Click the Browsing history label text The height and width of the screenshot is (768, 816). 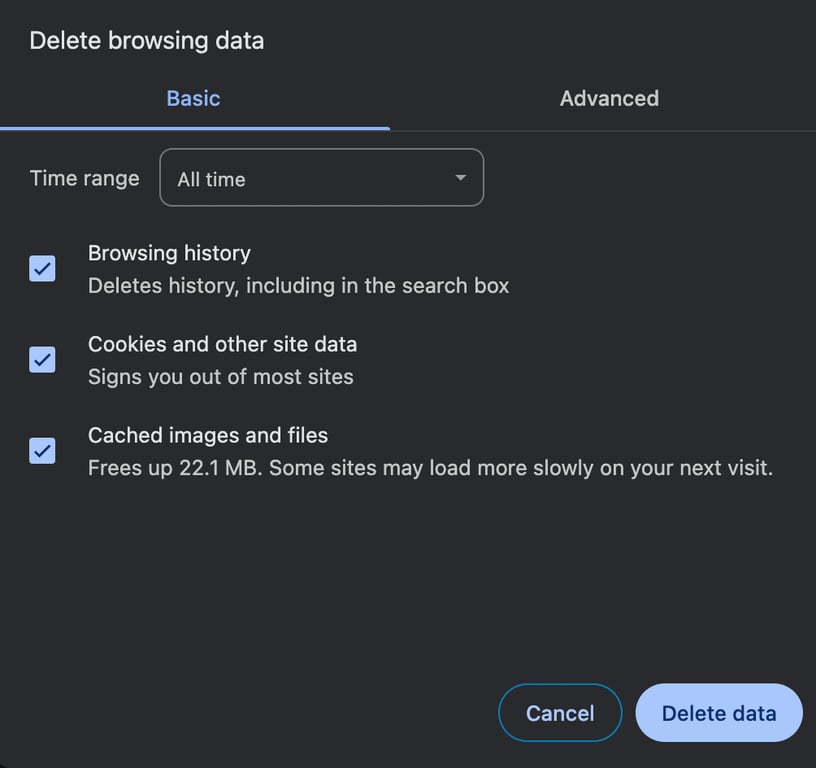(169, 253)
